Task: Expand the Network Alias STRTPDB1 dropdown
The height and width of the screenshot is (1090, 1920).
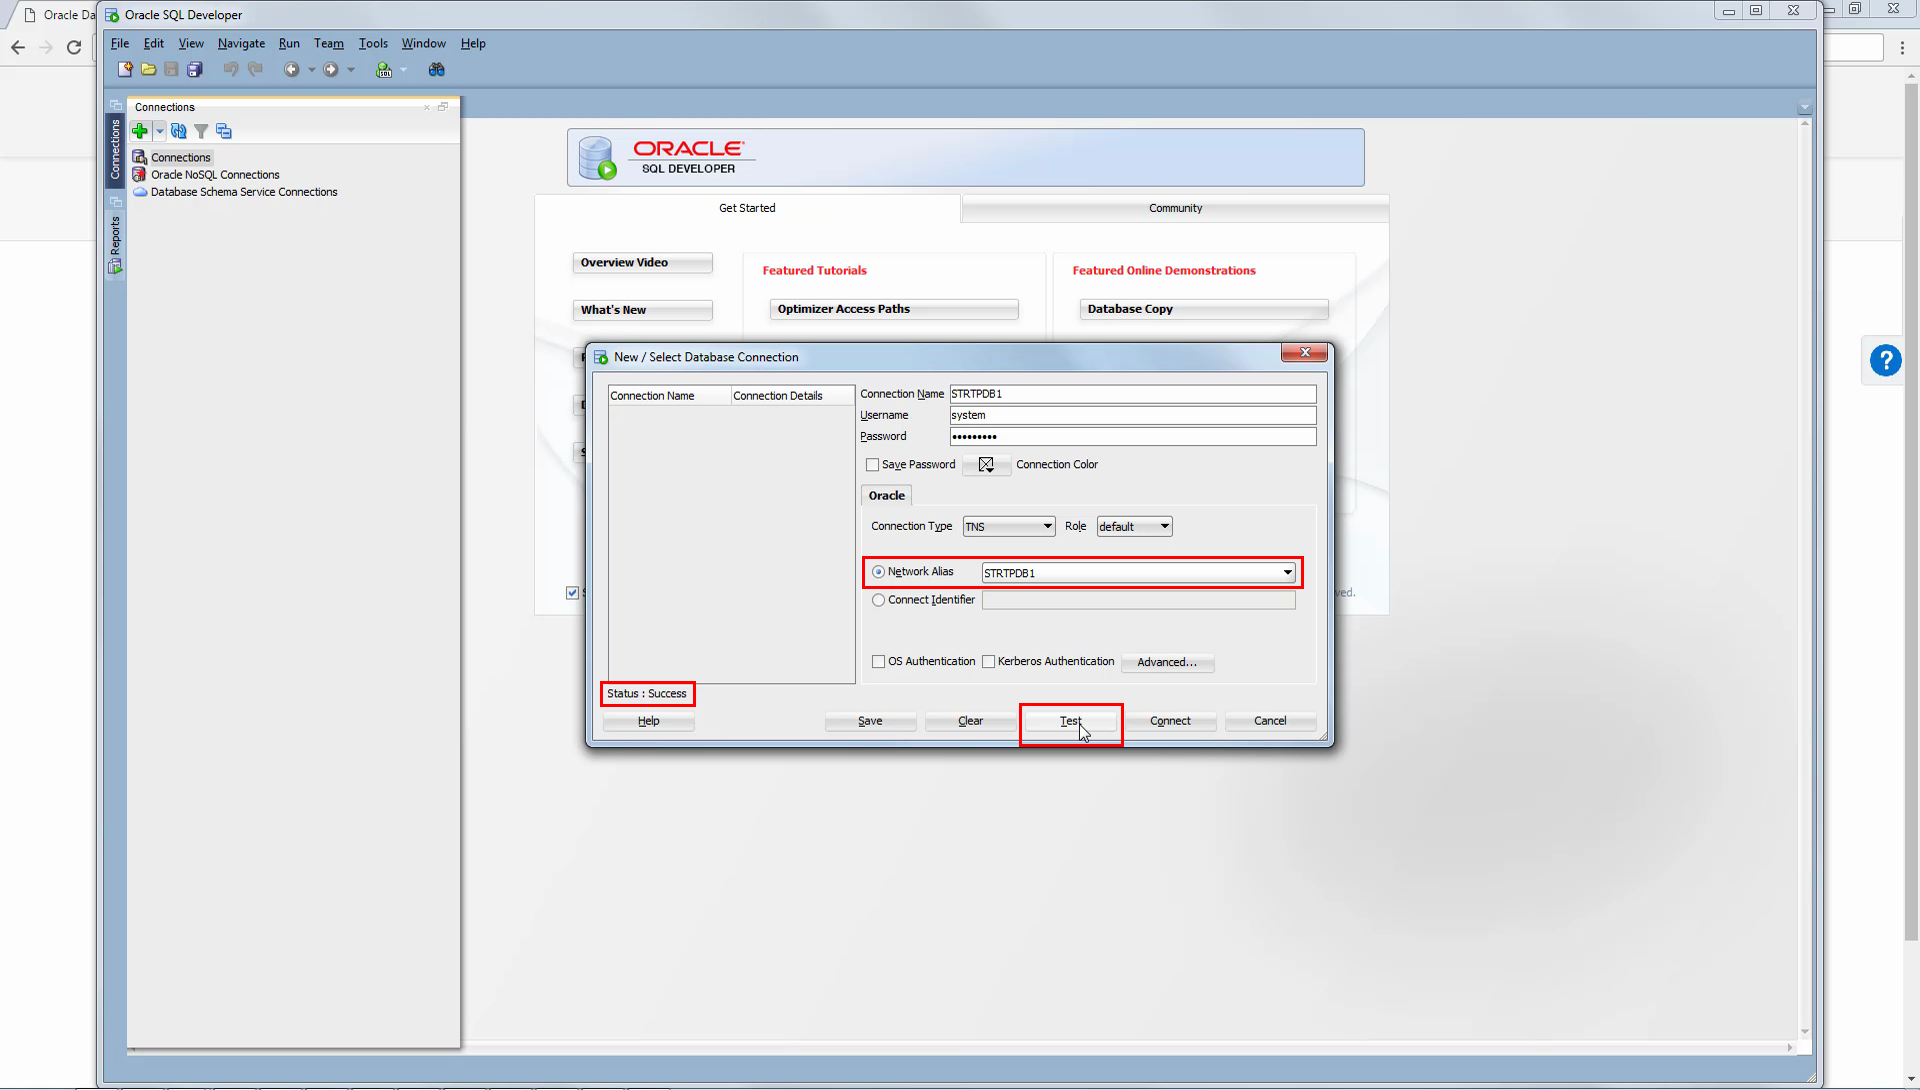Action: (x=1287, y=573)
